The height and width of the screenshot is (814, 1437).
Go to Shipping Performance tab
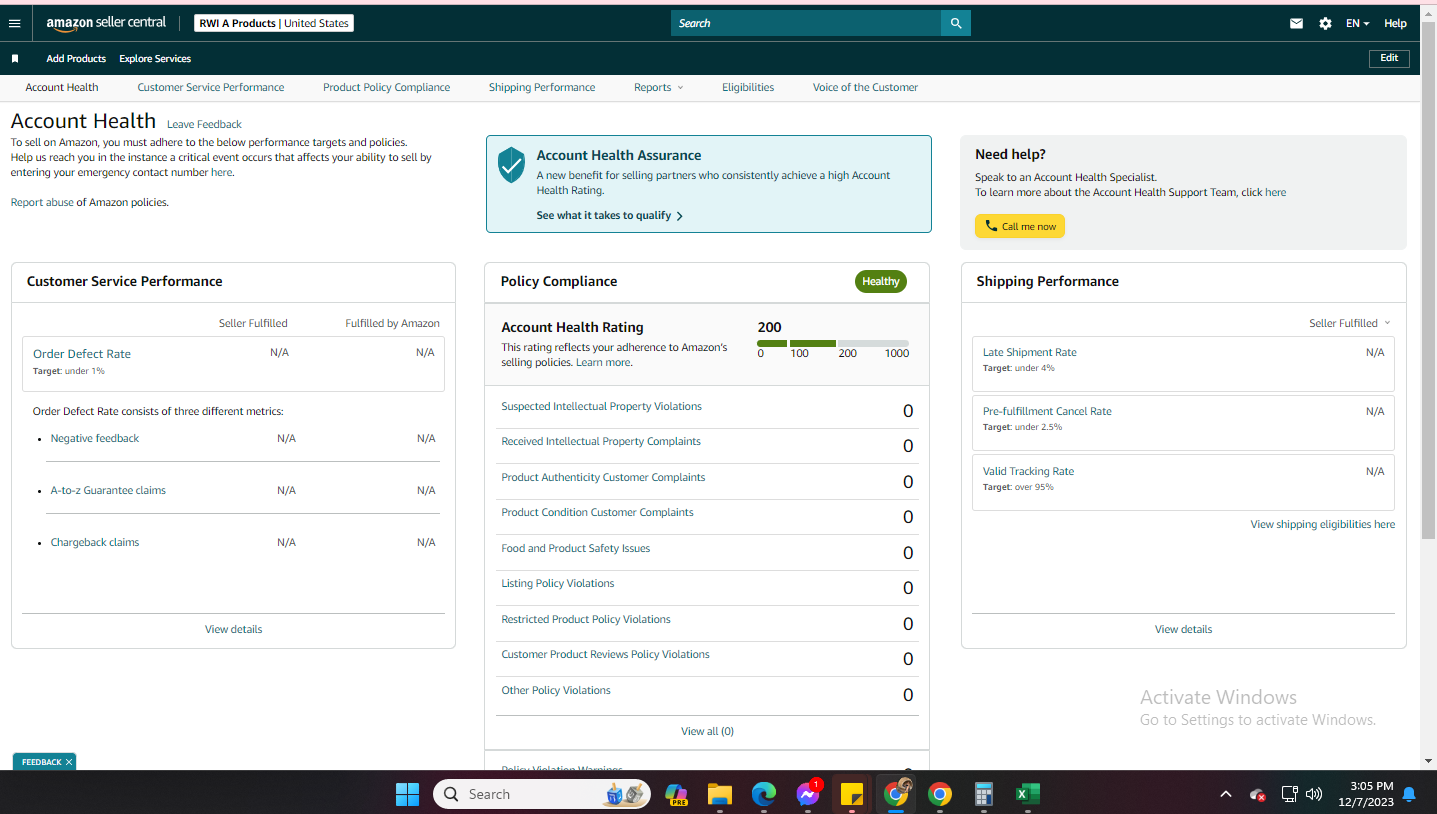[x=542, y=87]
